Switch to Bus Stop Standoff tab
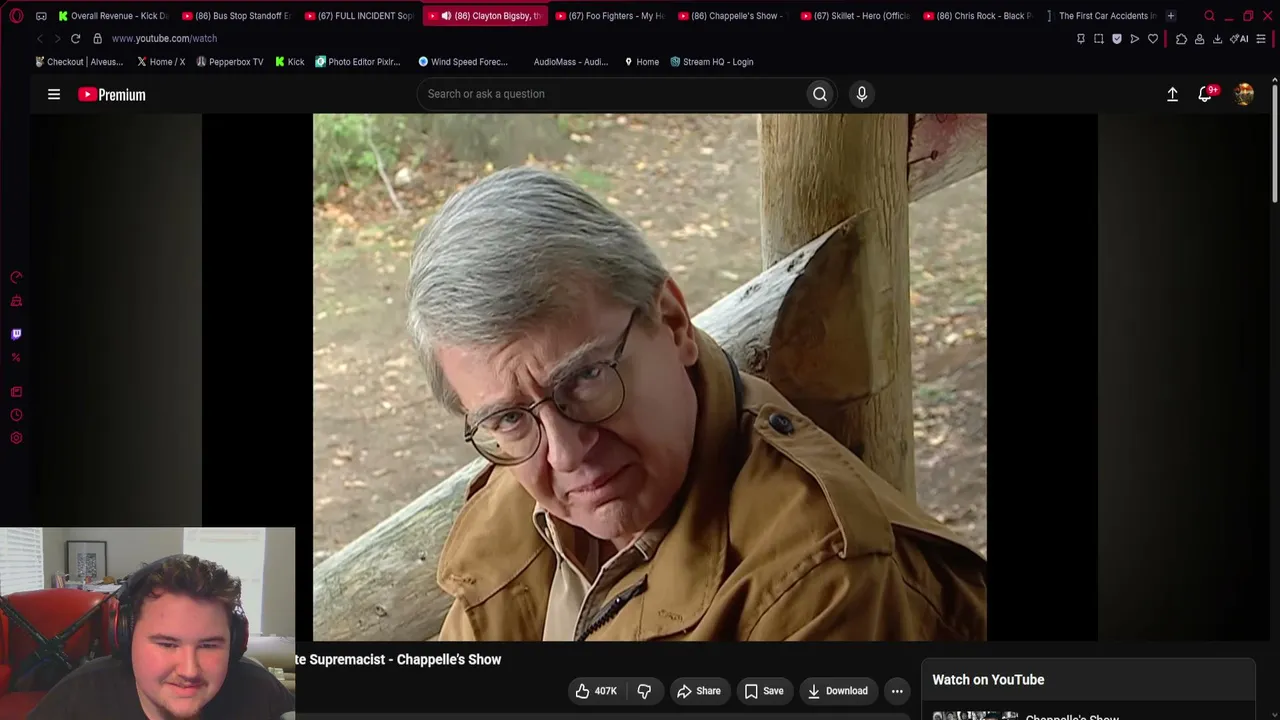 point(238,16)
